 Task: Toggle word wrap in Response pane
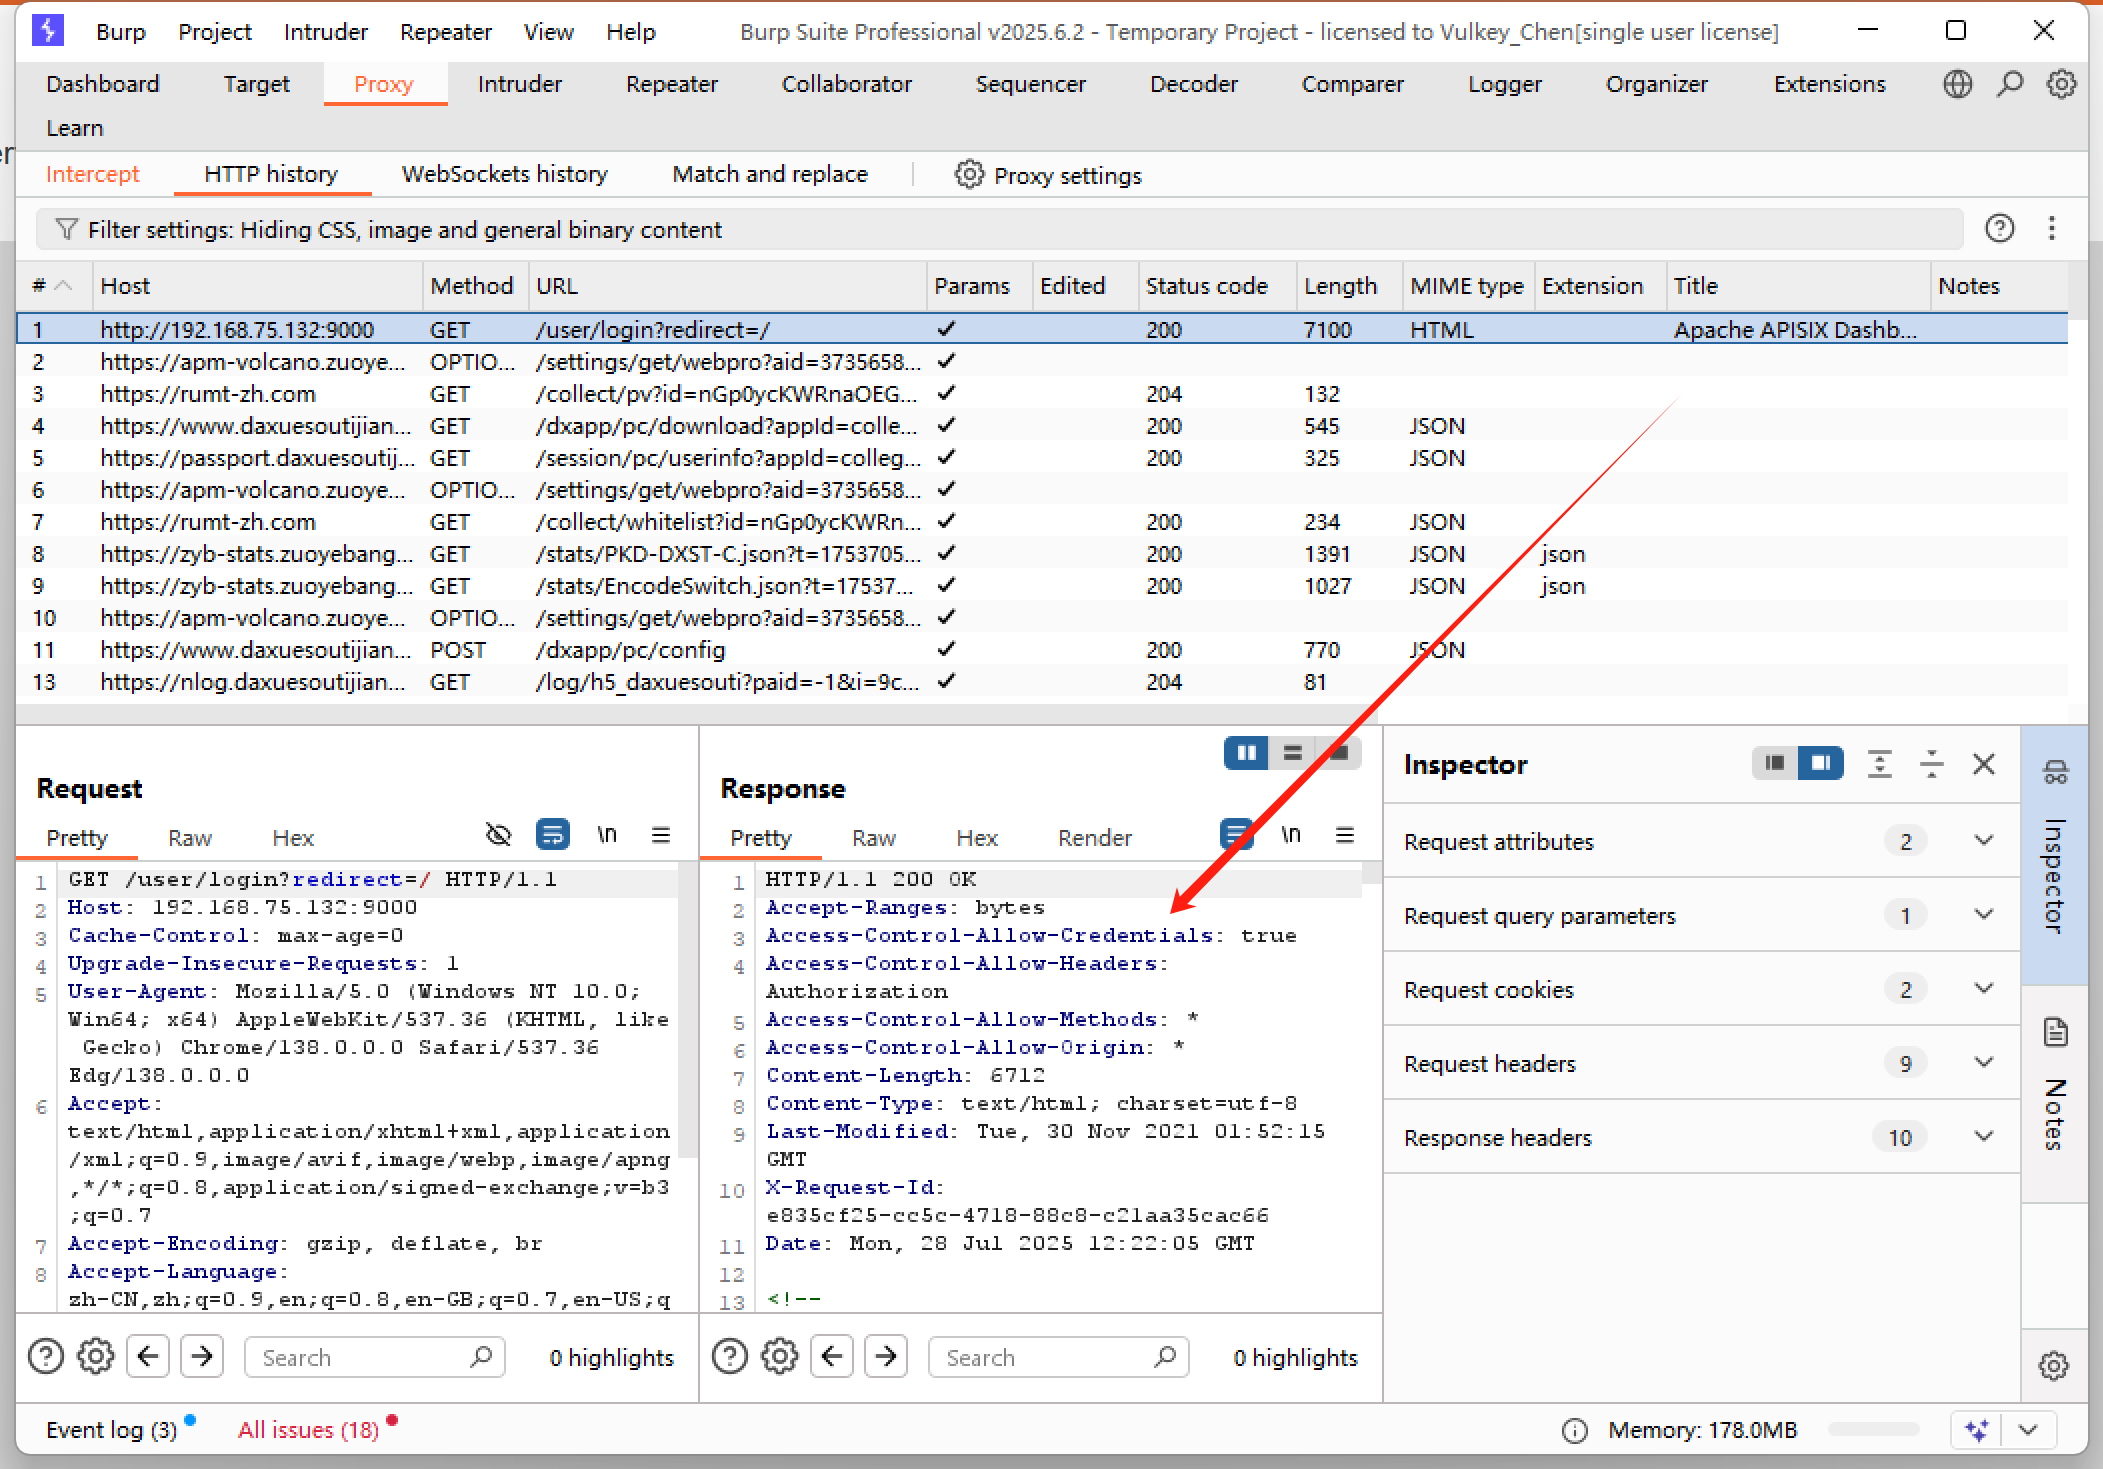point(1236,835)
